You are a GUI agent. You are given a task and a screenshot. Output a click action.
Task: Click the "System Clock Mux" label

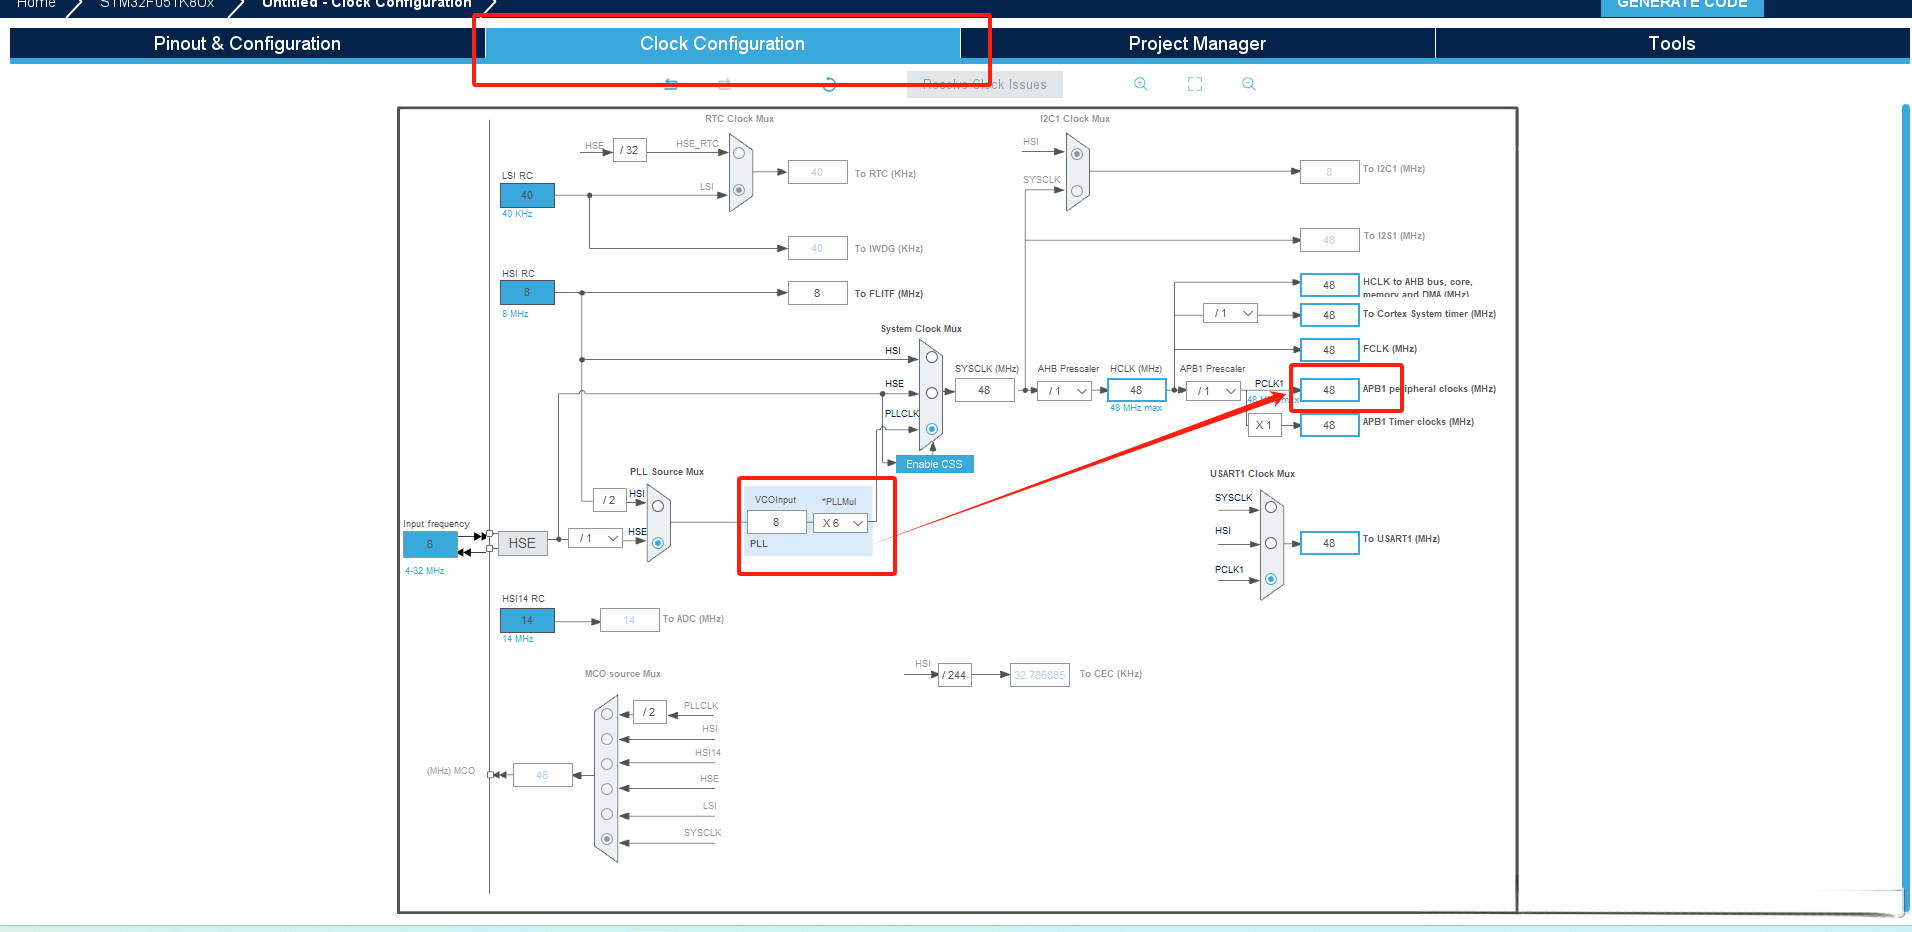pos(921,329)
